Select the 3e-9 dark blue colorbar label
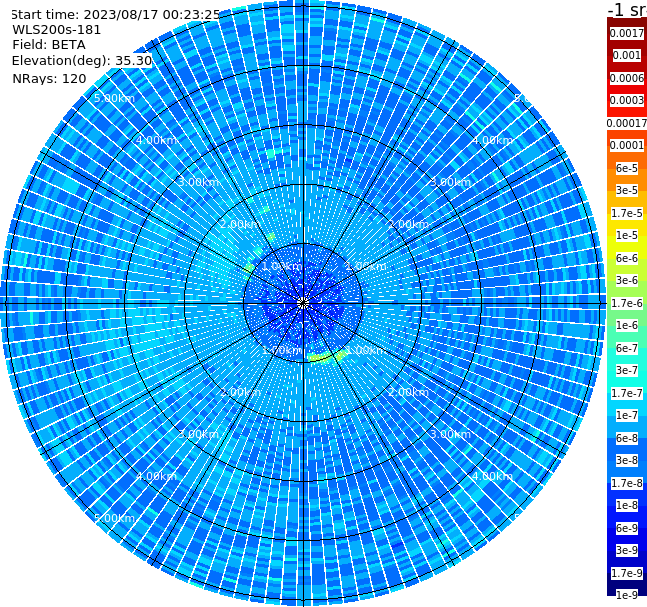 click(x=627, y=550)
